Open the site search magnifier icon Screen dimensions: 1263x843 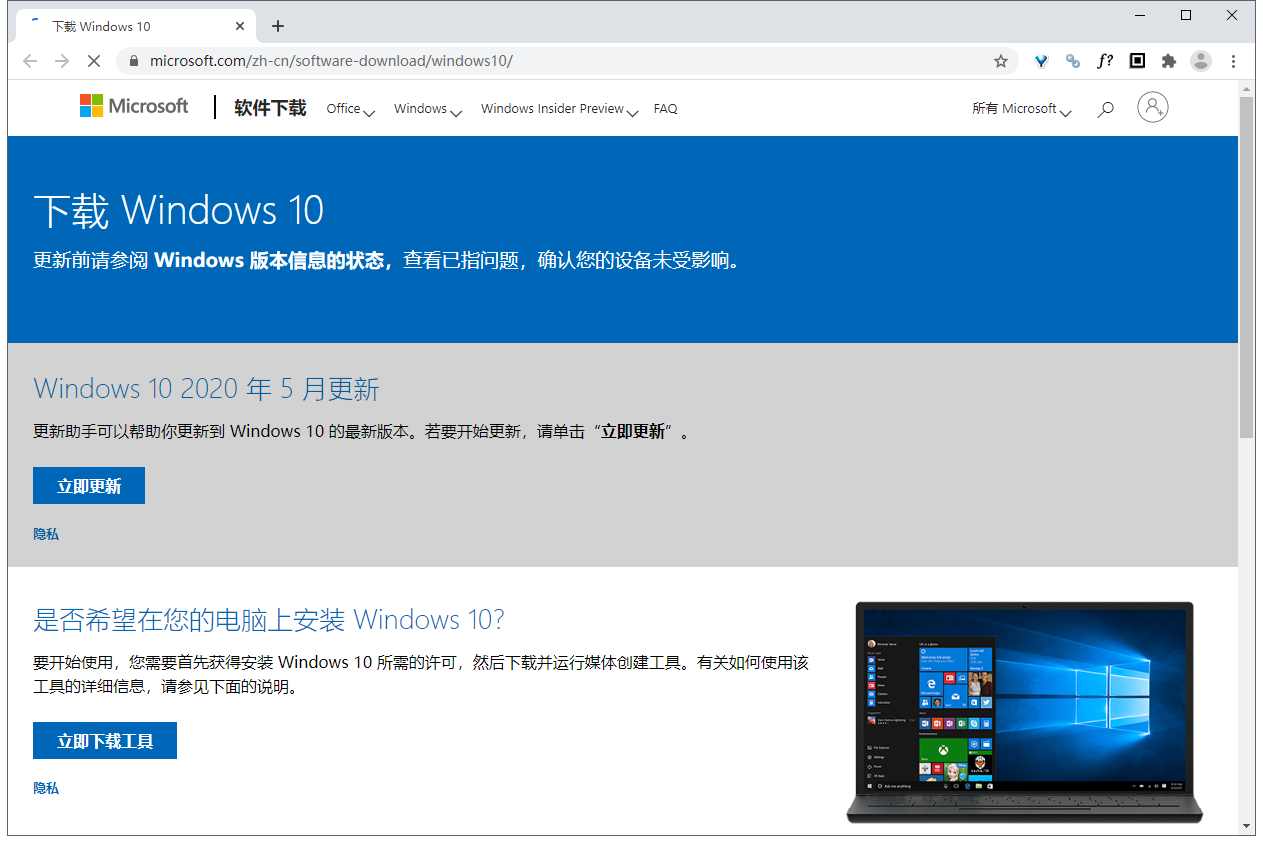pyautogui.click(x=1105, y=109)
